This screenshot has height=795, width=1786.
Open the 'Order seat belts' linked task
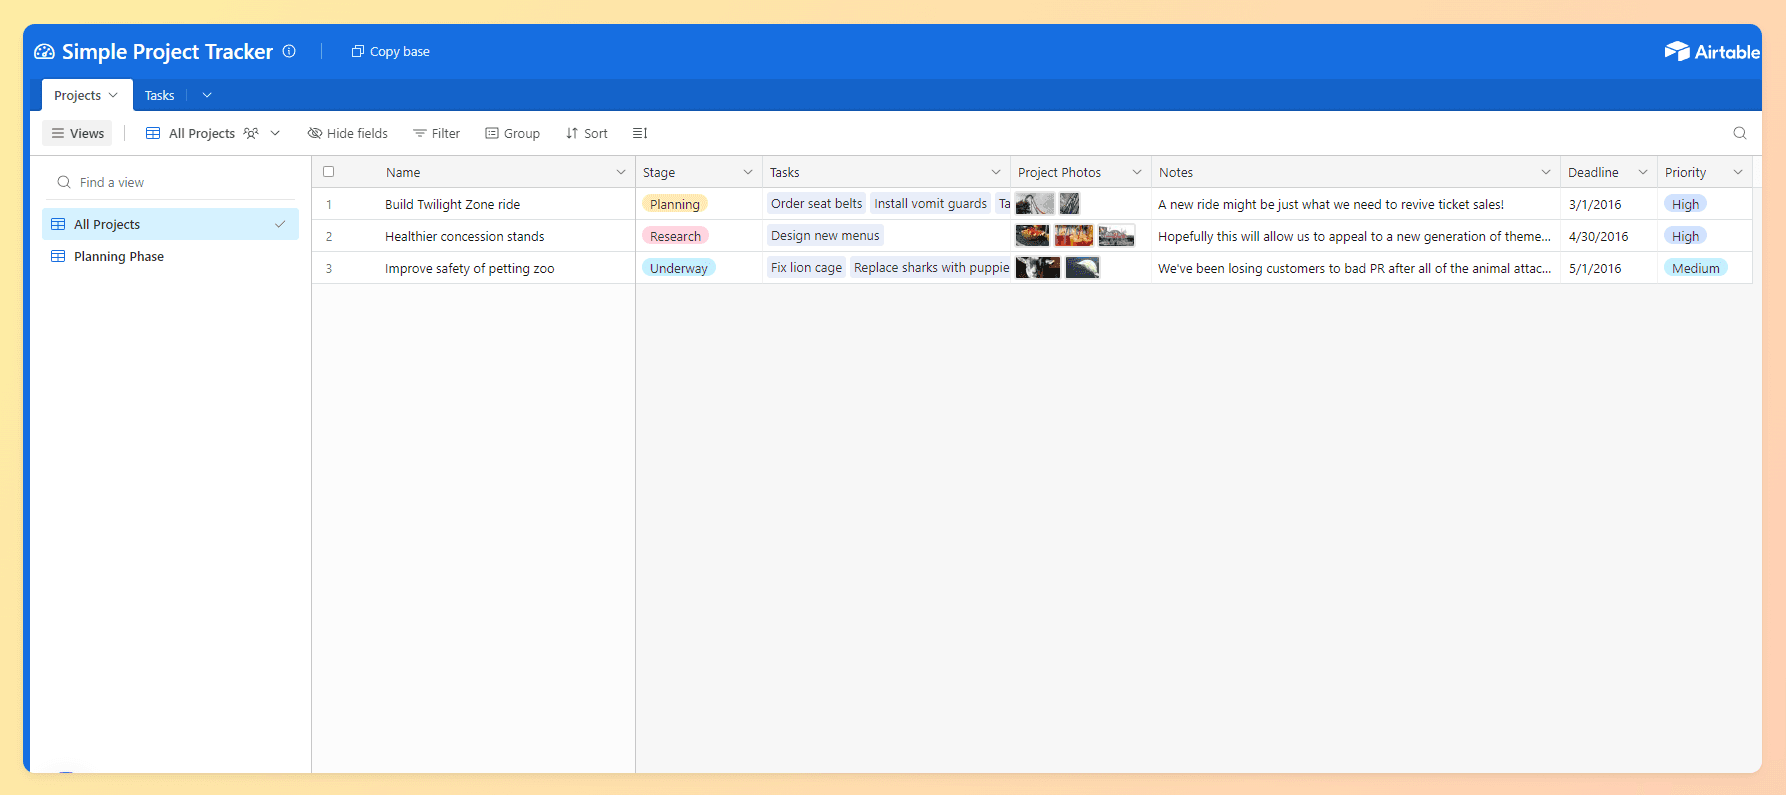pos(816,204)
